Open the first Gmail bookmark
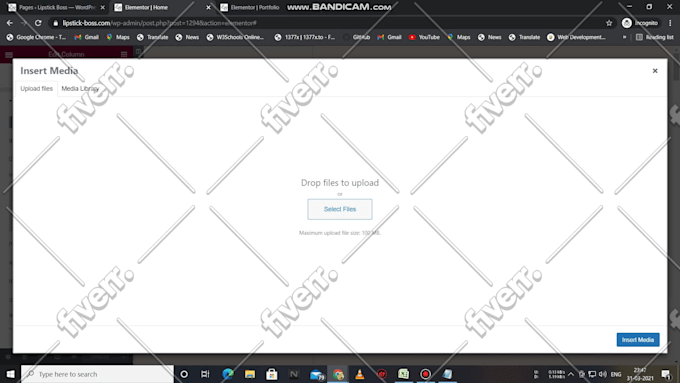Viewport: 680px width, 383px height. click(x=86, y=37)
